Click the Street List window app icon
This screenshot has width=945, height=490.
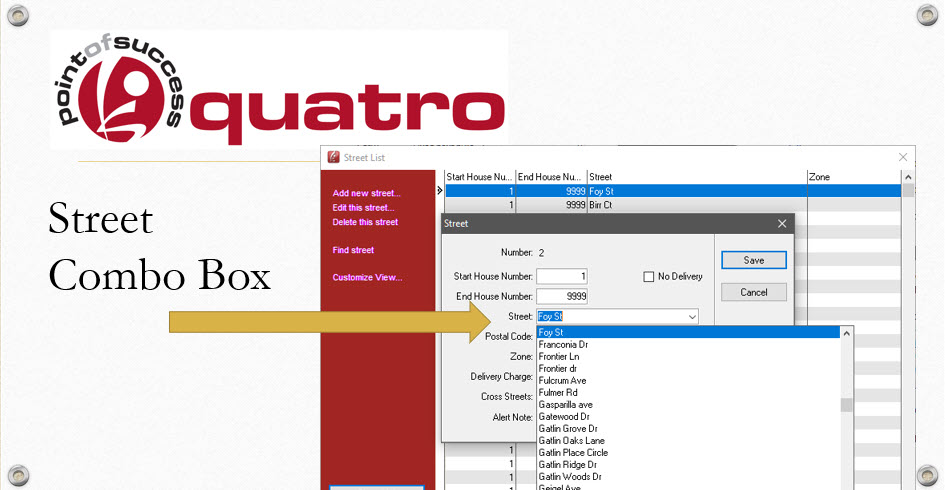click(x=333, y=157)
